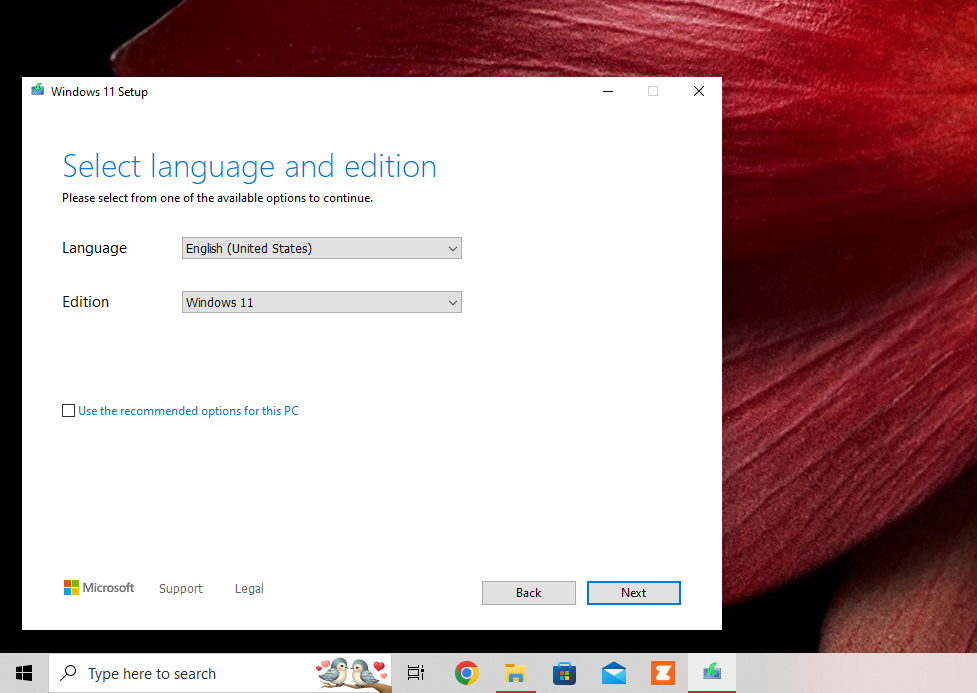The width and height of the screenshot is (977, 693).
Task: Click the Back button
Action: (528, 593)
